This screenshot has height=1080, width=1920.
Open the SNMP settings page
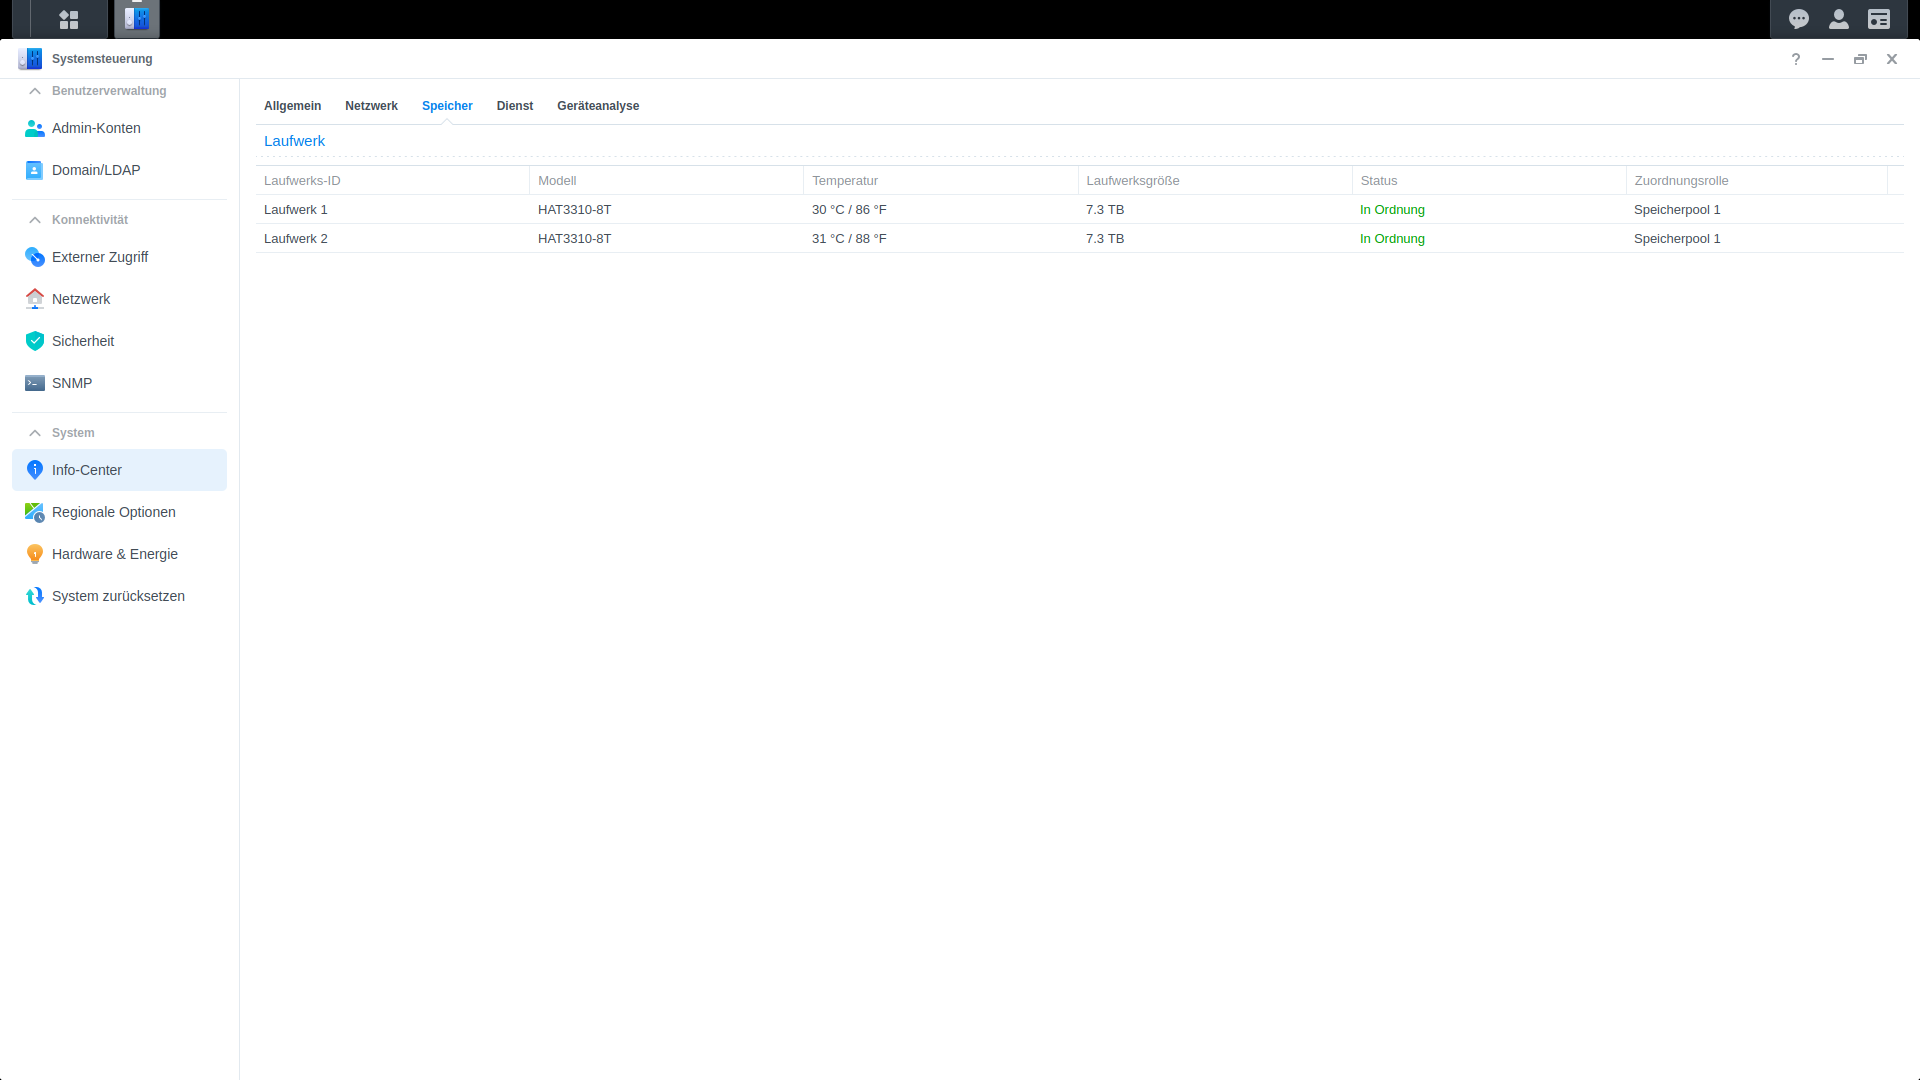point(72,383)
